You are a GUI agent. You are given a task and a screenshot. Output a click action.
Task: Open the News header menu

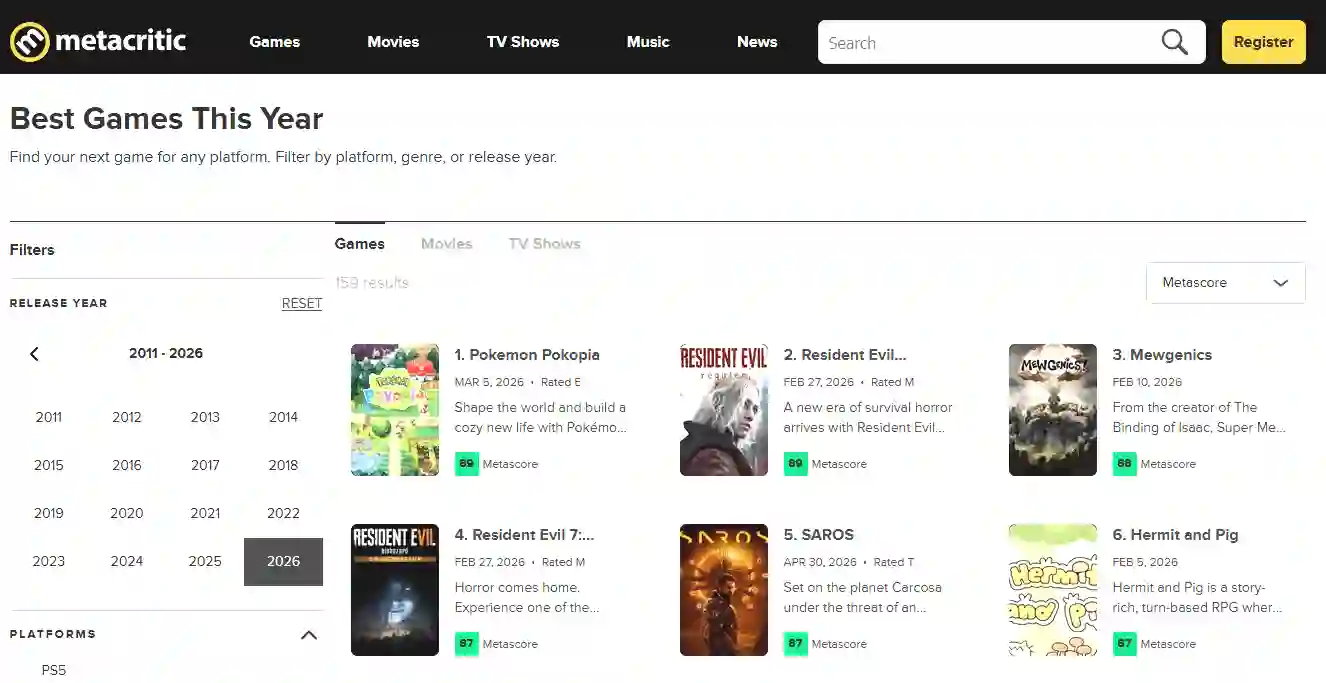coord(757,42)
